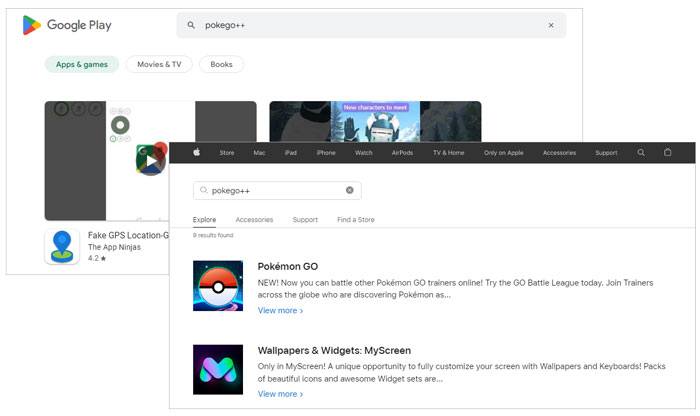Open the AirPods menu item
Screen dimensions: 700x416
pyautogui.click(x=402, y=153)
